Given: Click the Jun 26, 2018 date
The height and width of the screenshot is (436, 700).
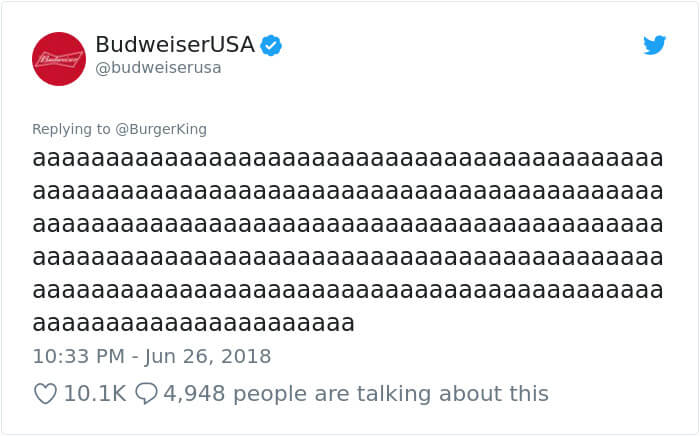Looking at the screenshot, I should 208,356.
